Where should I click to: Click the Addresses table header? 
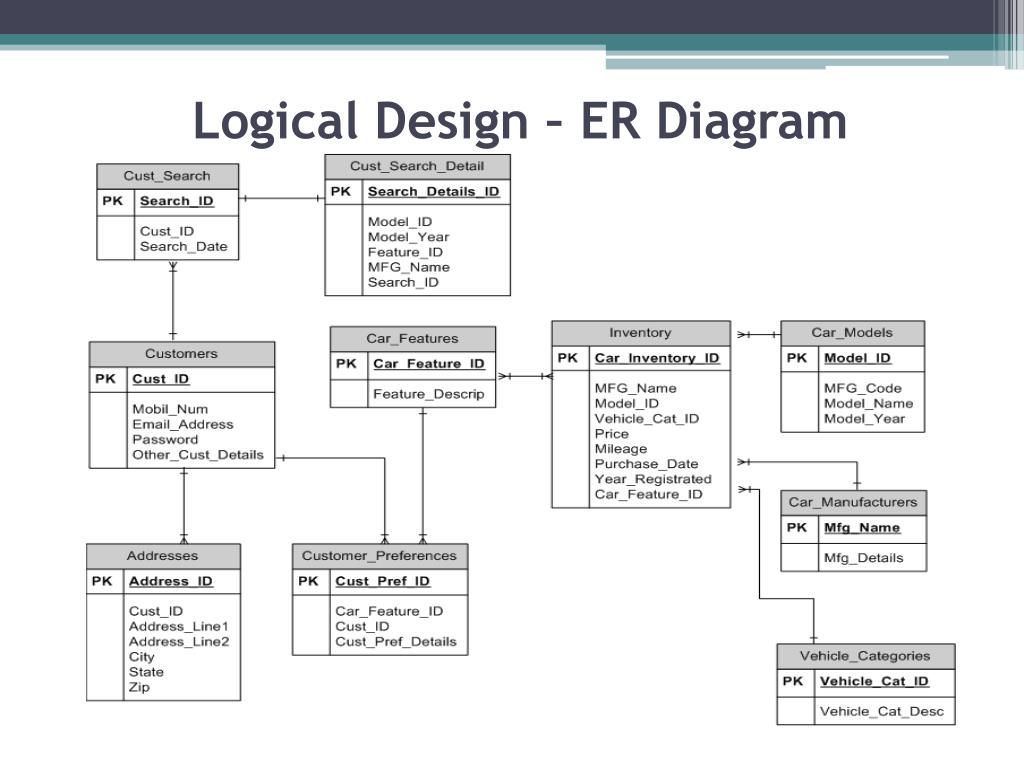[x=163, y=556]
